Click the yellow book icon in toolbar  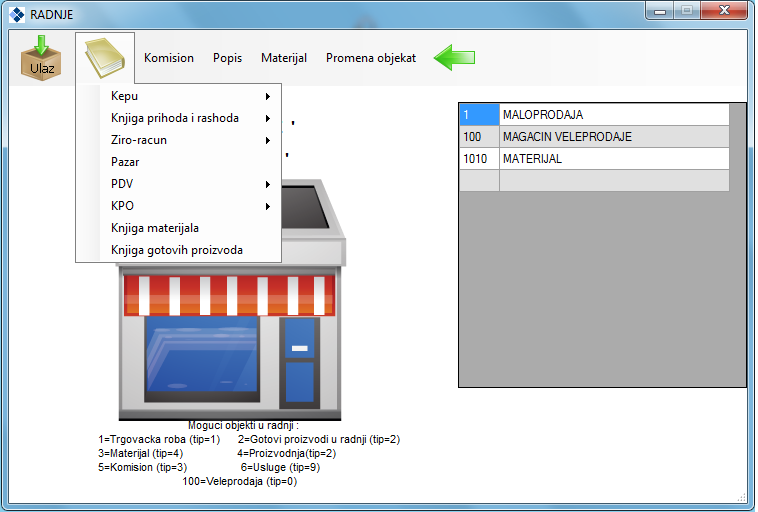[104, 58]
